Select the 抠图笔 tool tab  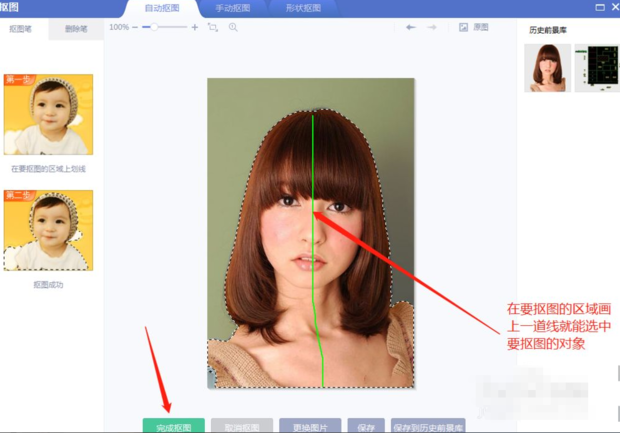pos(21,29)
